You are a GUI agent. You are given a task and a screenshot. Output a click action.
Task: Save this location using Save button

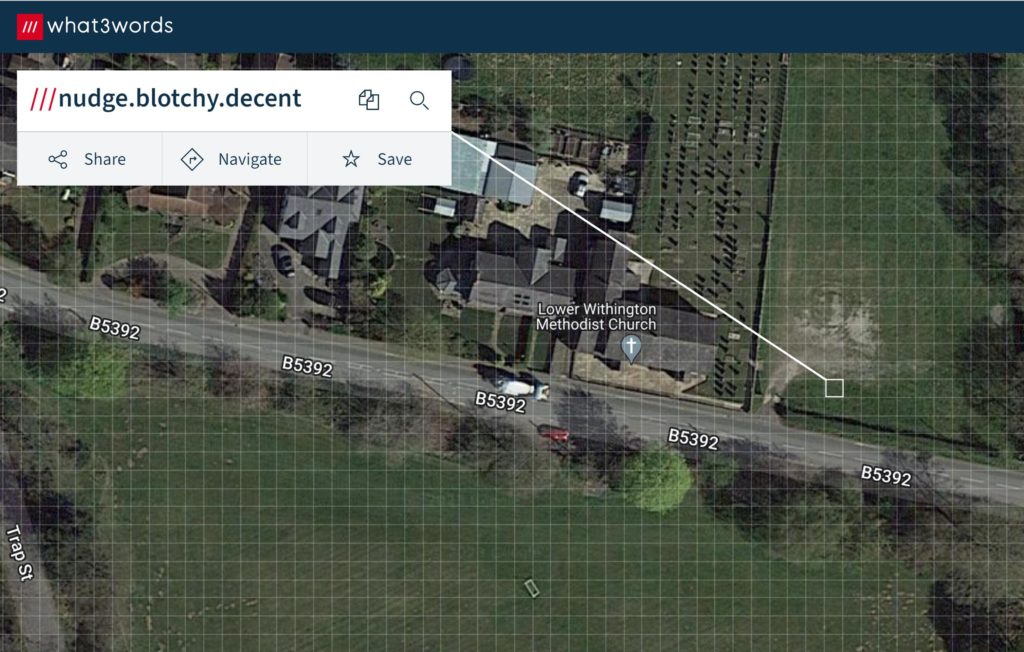(379, 159)
